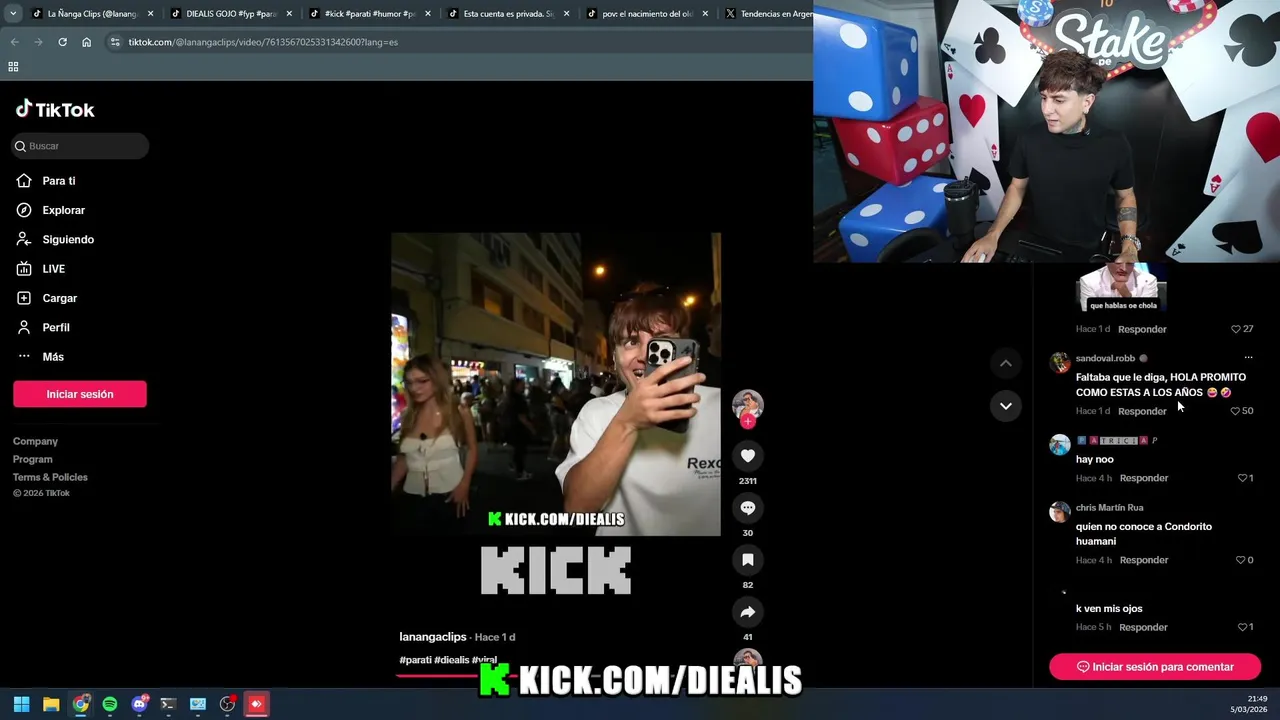Open options menu on sandoval.robb comment
Viewport: 1280px width, 720px height.
(1248, 358)
